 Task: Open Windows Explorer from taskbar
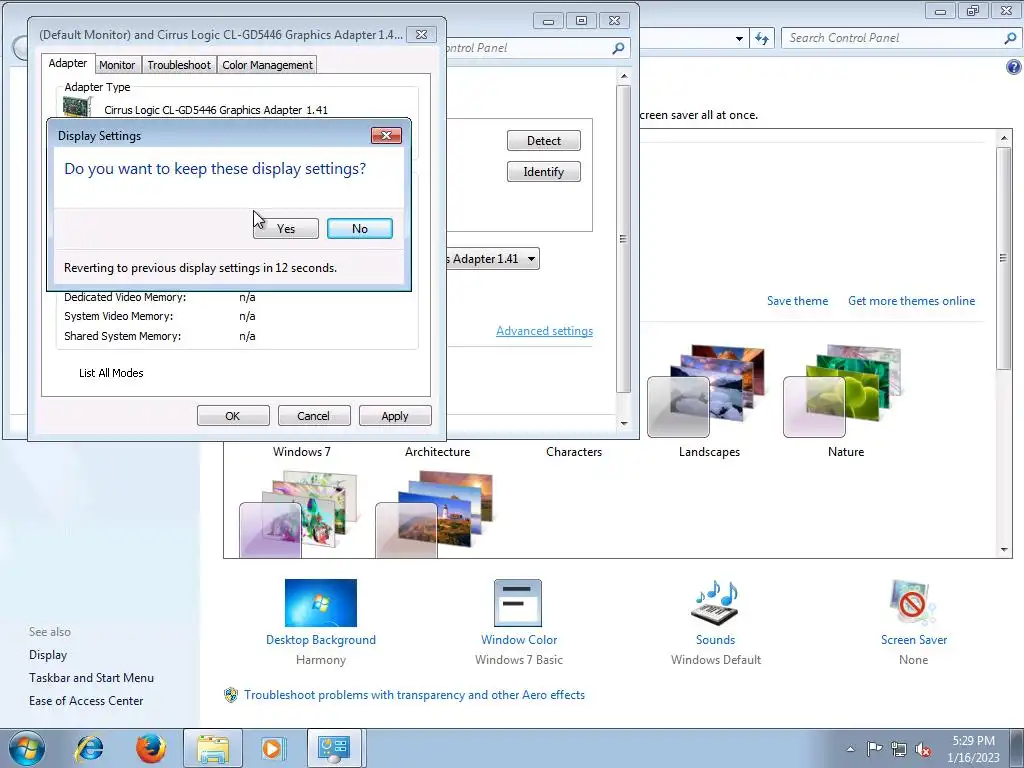point(213,748)
